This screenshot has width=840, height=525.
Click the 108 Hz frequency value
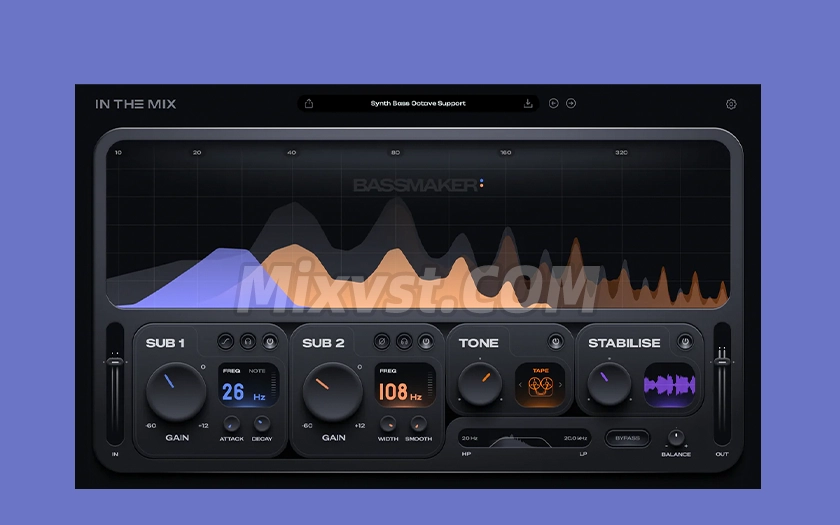[400, 392]
